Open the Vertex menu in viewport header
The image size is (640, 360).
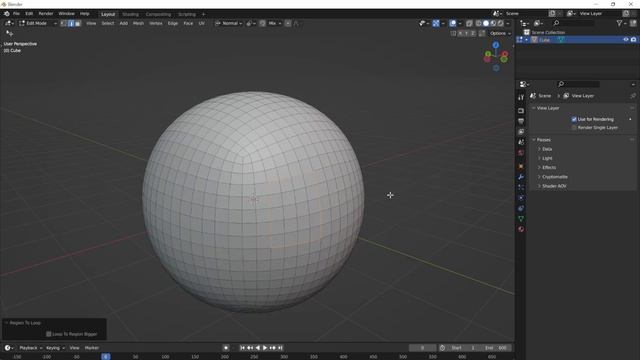point(156,23)
